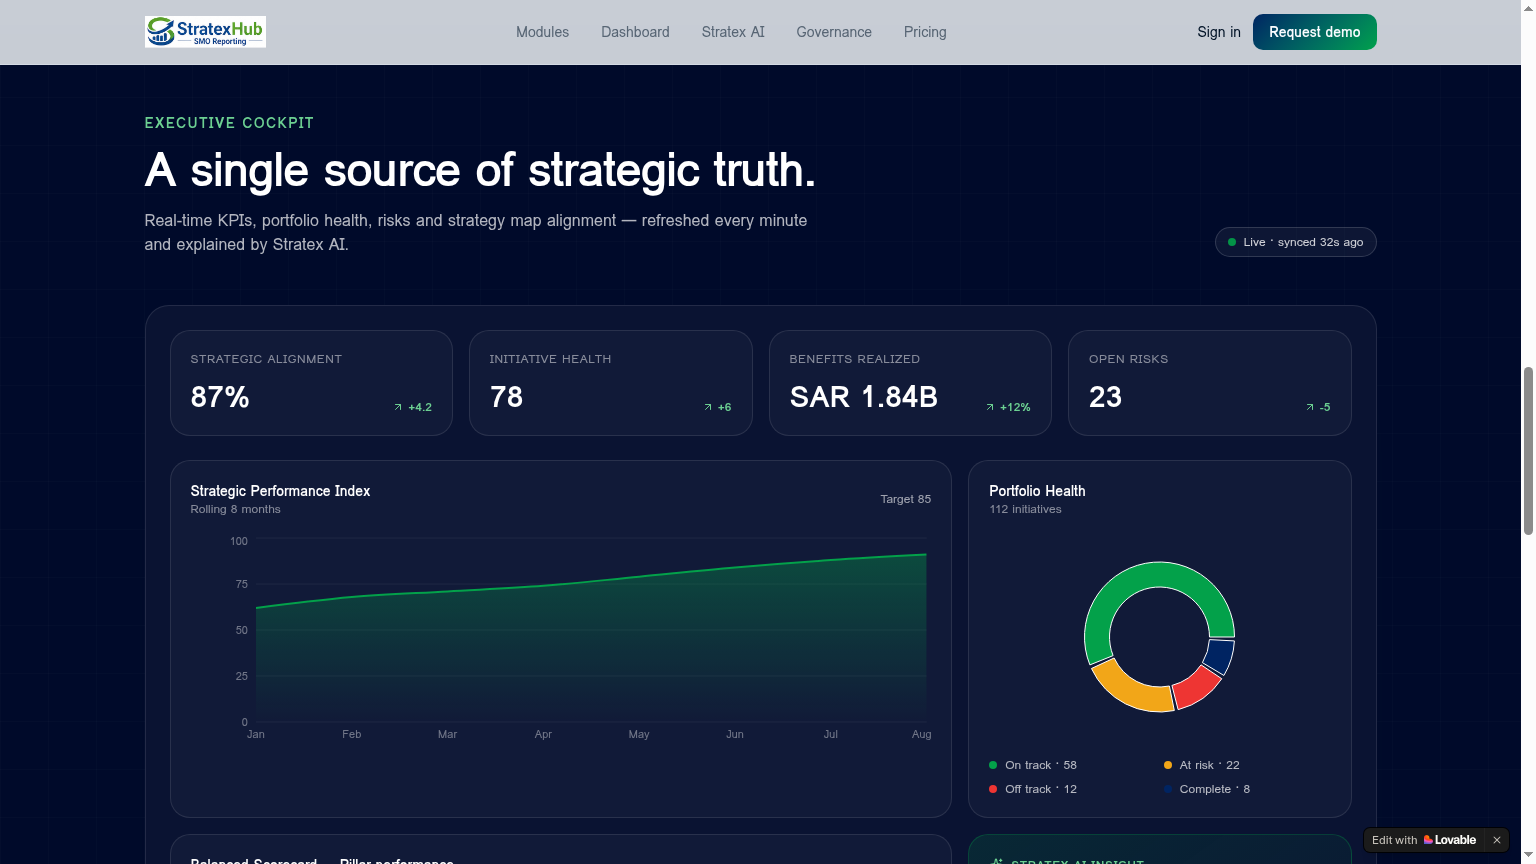Click the Request demo button
Viewport: 1536px width, 864px height.
coord(1315,32)
